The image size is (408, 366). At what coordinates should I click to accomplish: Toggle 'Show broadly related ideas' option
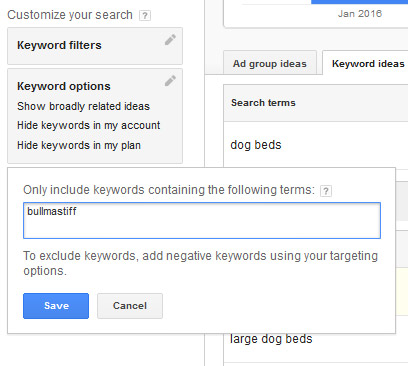pyautogui.click(x=83, y=106)
